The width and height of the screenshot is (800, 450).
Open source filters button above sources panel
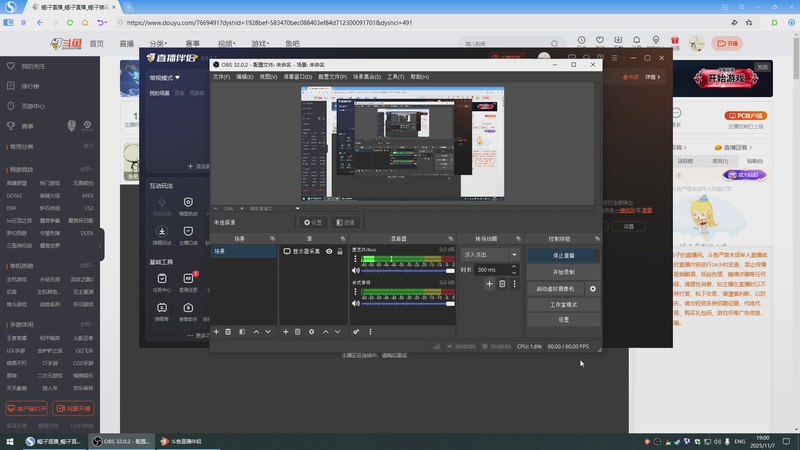(345, 222)
